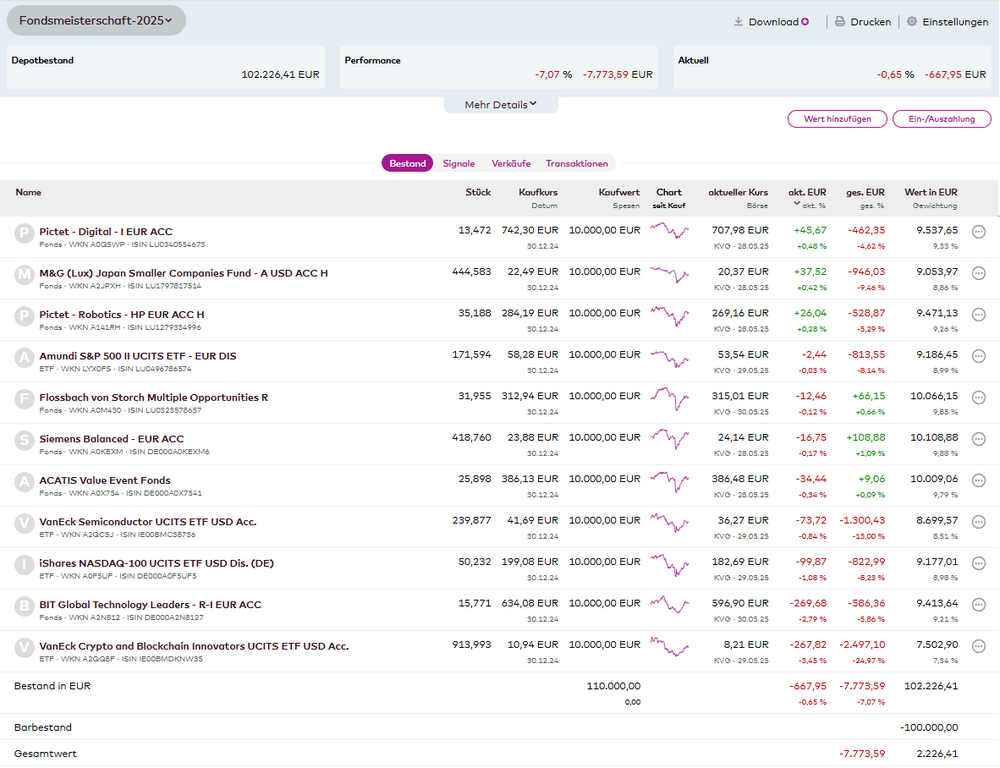Click the Wert hinzufügen button
This screenshot has height=768, width=1000.
pos(837,119)
